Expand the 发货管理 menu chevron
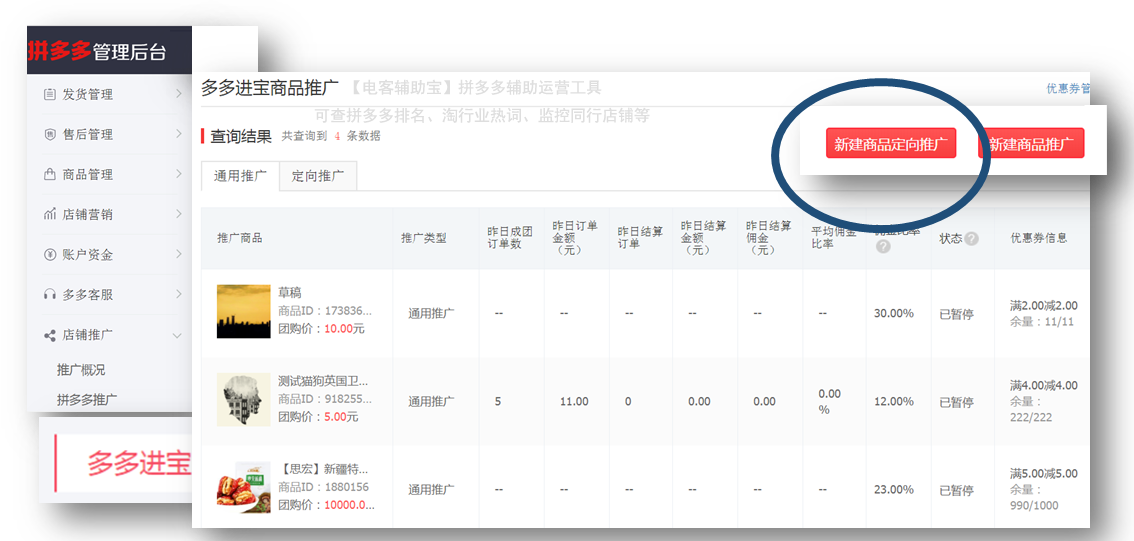This screenshot has height=541, width=1134. click(178, 94)
